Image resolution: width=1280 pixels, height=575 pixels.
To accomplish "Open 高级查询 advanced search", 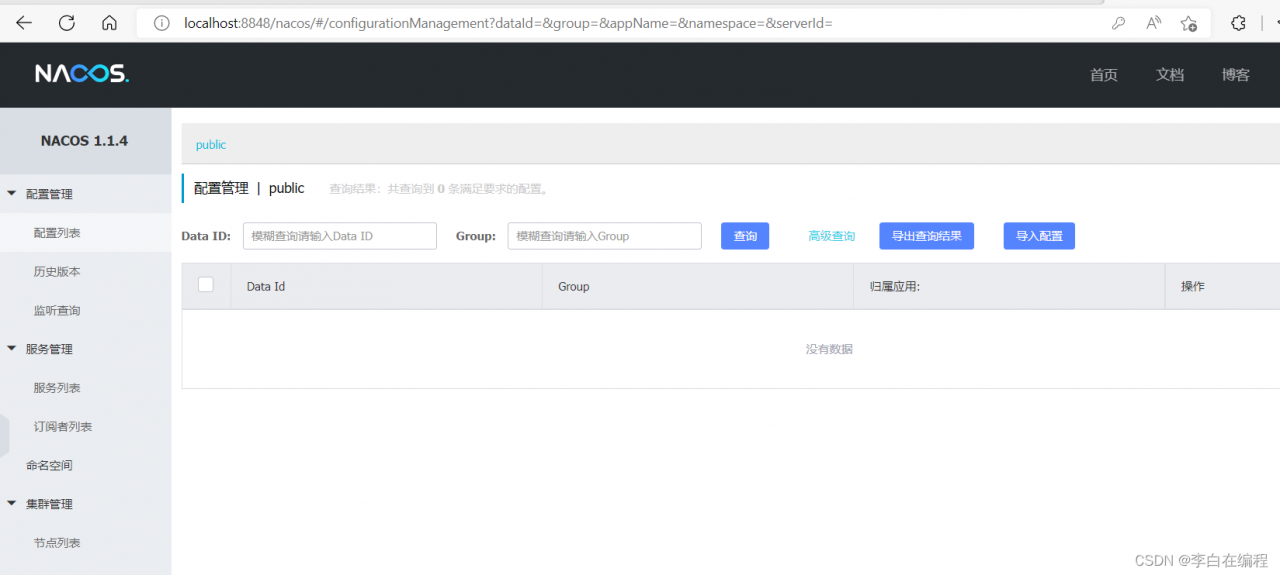I will pyautogui.click(x=832, y=236).
